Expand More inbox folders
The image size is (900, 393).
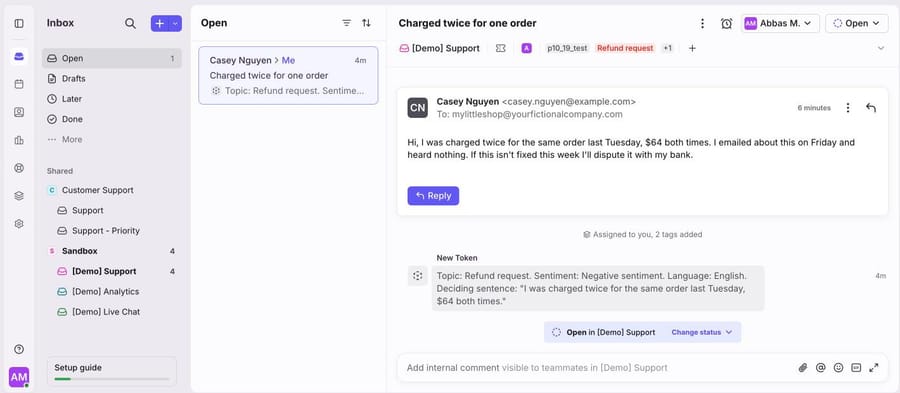coord(112,139)
